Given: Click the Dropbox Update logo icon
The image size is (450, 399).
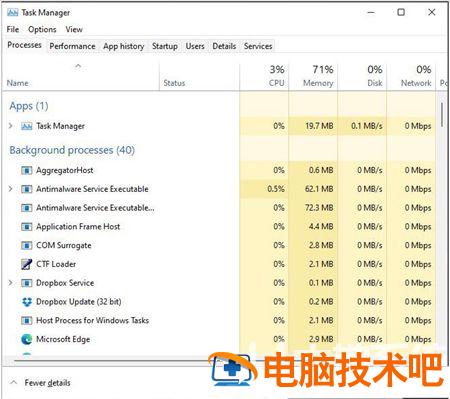Looking at the screenshot, I should (26, 302).
